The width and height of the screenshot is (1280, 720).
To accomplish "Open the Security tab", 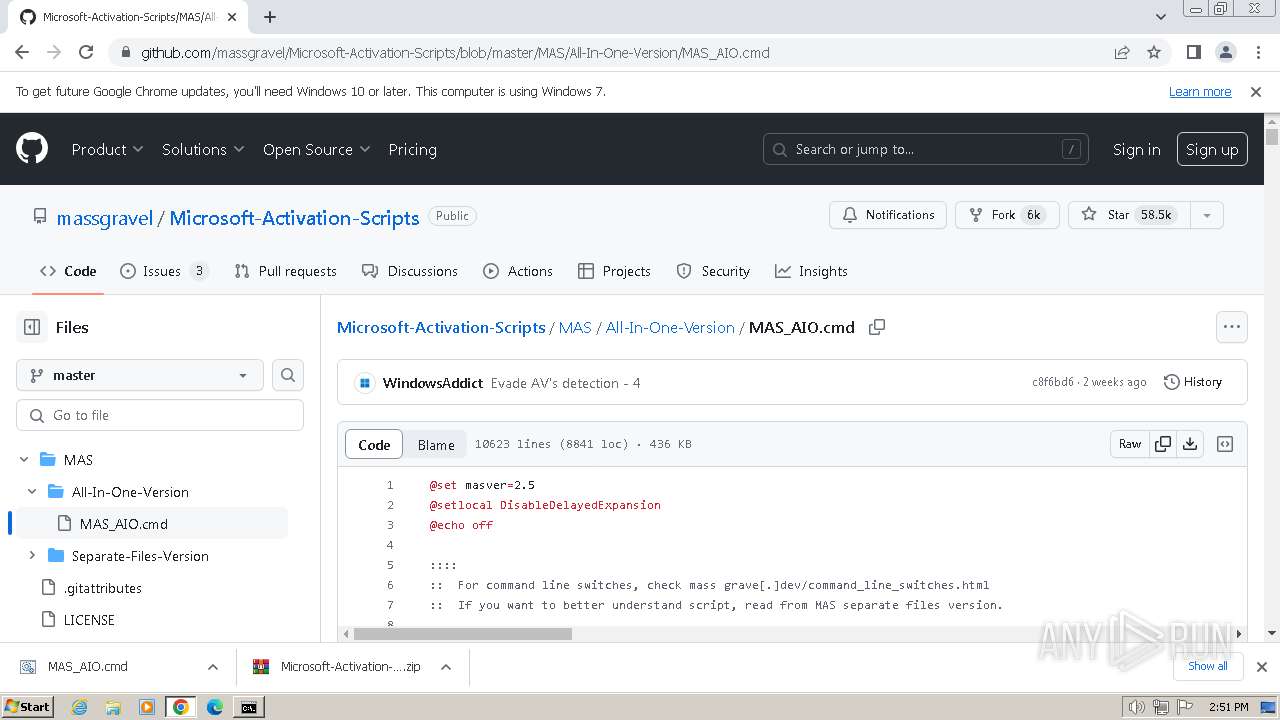I will pos(713,271).
